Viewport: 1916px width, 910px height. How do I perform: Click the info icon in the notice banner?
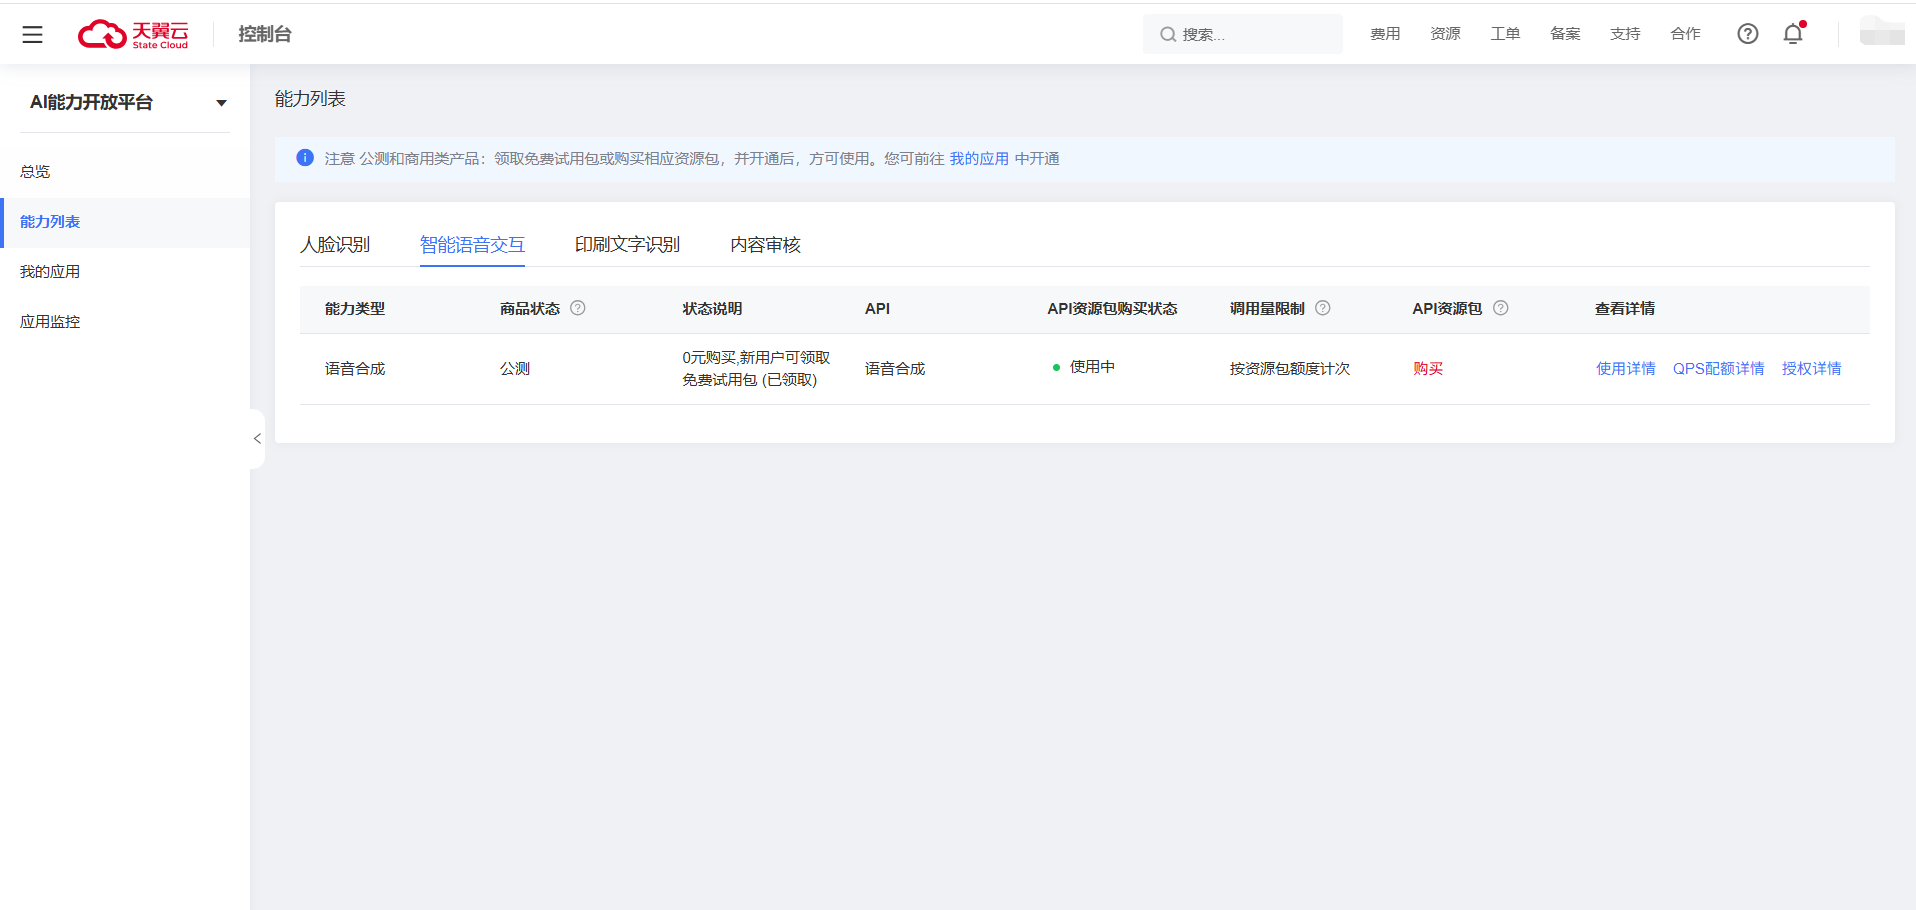[305, 158]
